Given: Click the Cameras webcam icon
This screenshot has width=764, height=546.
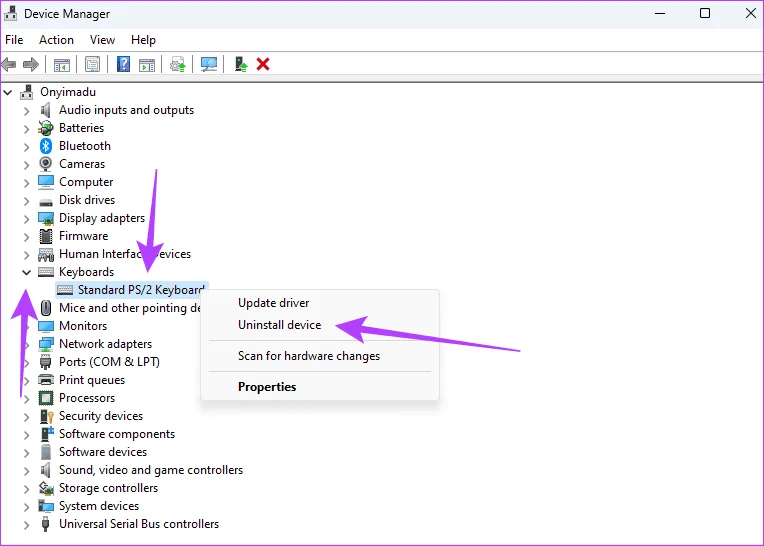Looking at the screenshot, I should pyautogui.click(x=46, y=164).
